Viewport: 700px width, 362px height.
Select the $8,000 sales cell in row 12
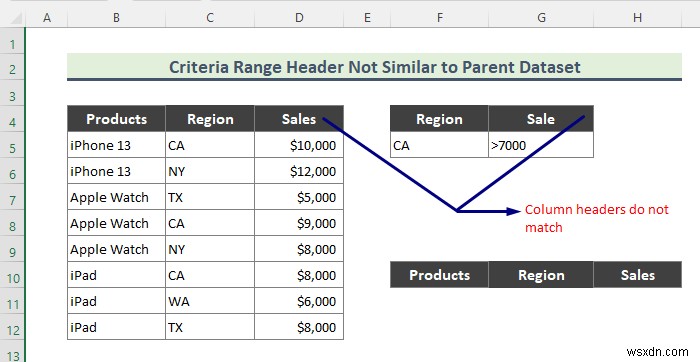[299, 327]
